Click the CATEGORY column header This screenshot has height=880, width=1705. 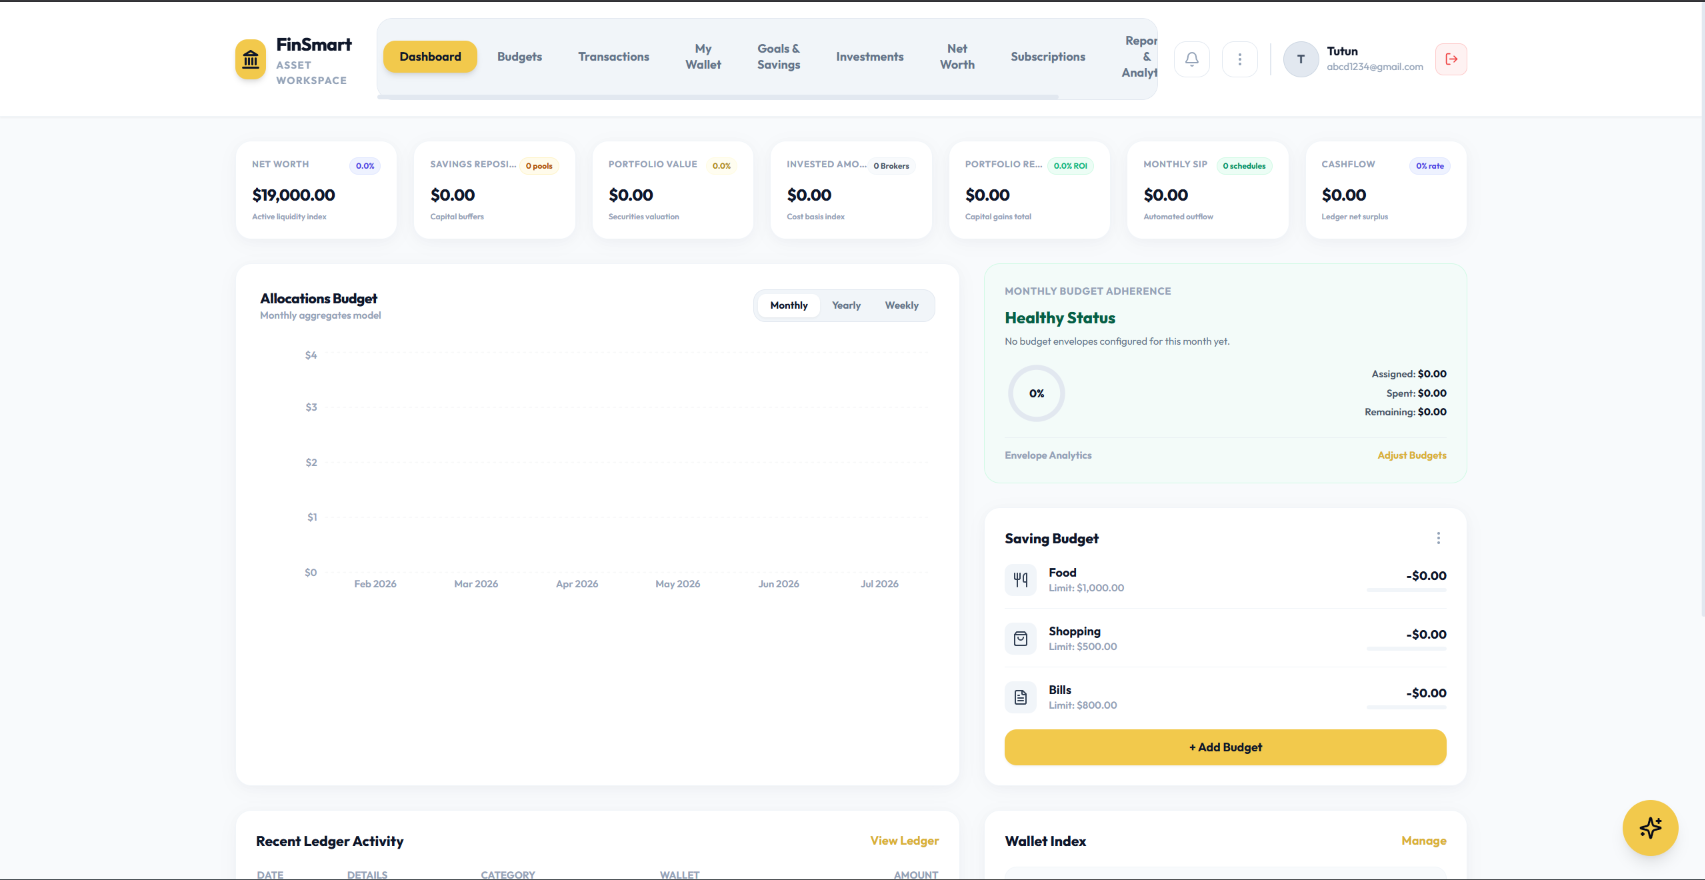pyautogui.click(x=508, y=875)
